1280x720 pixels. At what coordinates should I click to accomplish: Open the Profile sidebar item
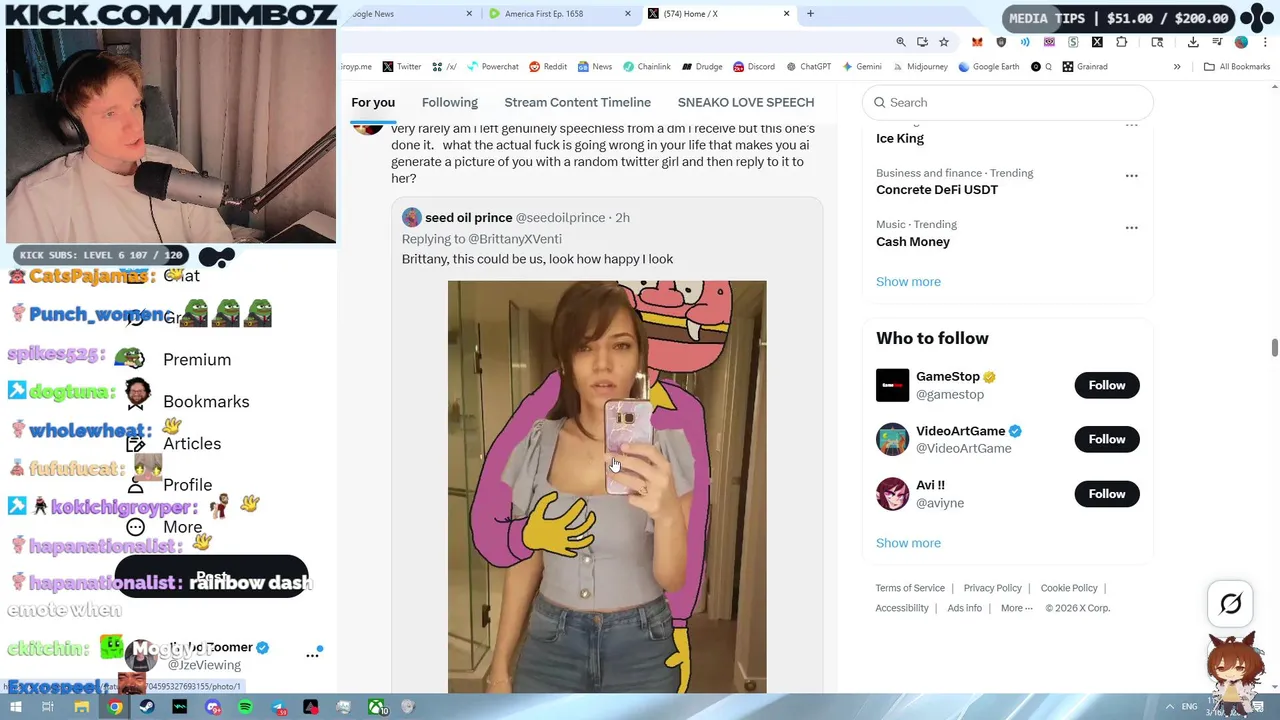pos(169,485)
